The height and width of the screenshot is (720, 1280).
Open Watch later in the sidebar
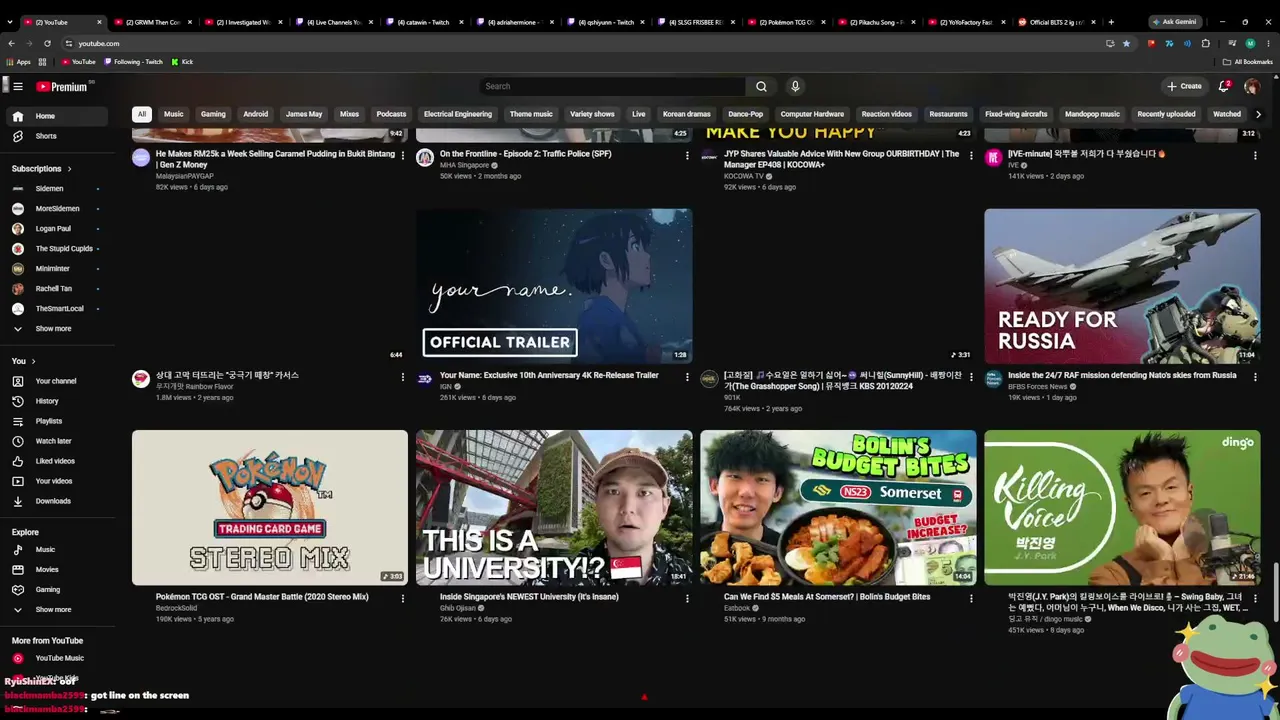pyautogui.click(x=56, y=441)
